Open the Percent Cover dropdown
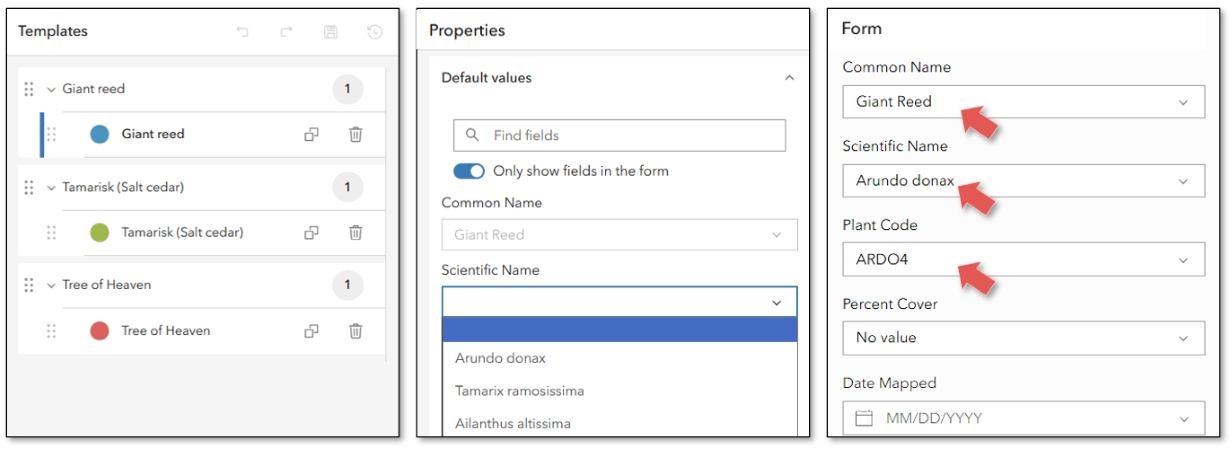Image resolution: width=1232 pixels, height=450 pixels. tap(1023, 338)
